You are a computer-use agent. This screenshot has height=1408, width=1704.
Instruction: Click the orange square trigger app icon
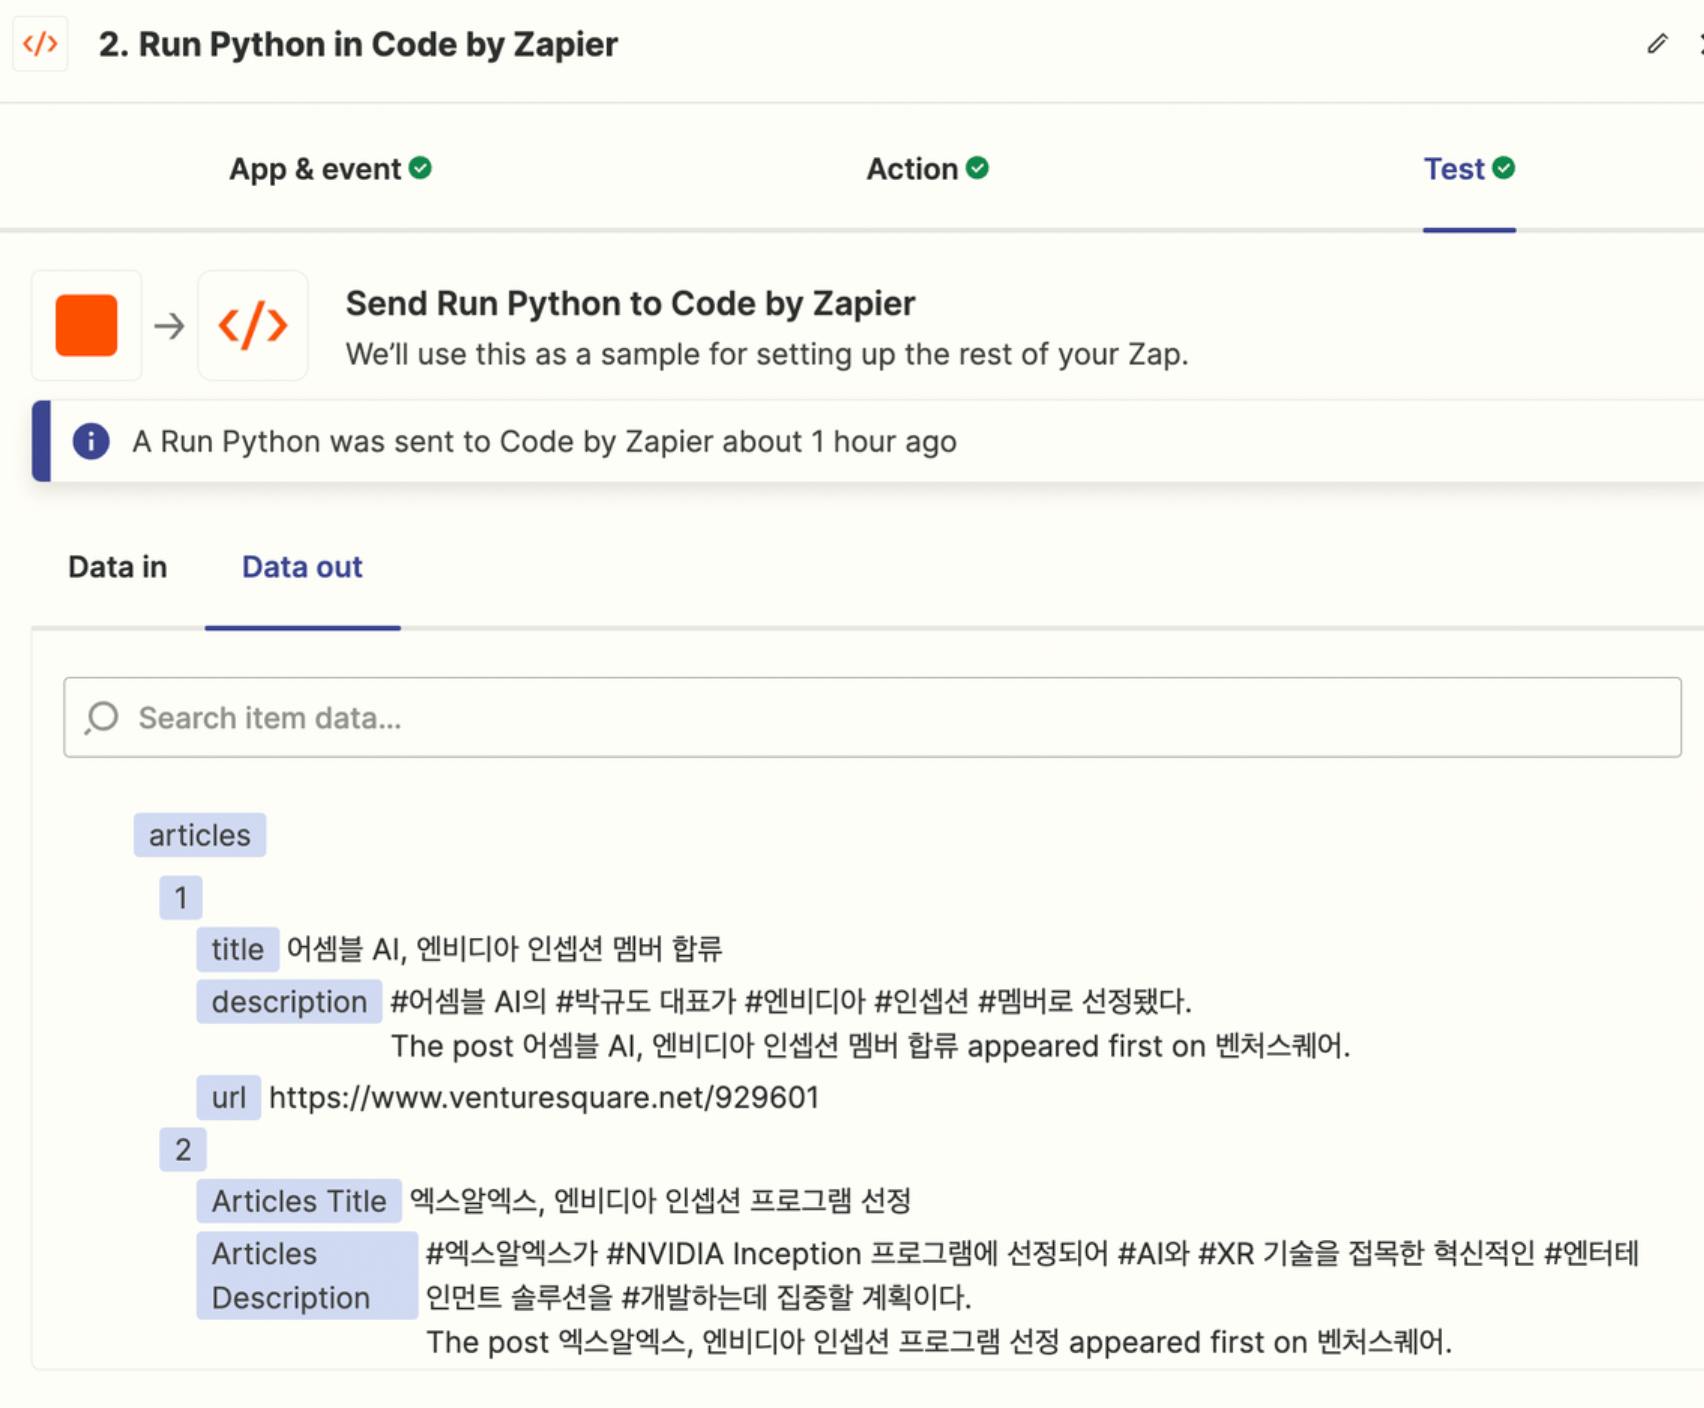[86, 325]
